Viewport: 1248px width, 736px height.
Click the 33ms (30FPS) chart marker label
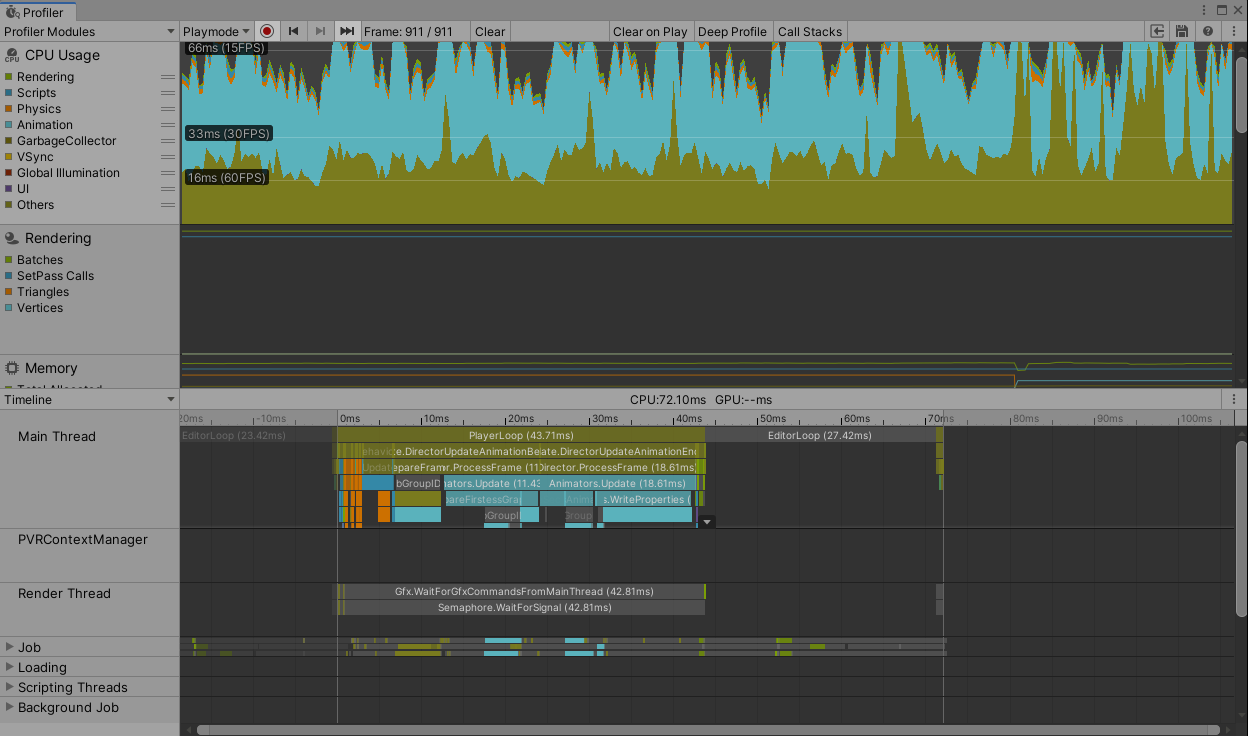tap(229, 133)
